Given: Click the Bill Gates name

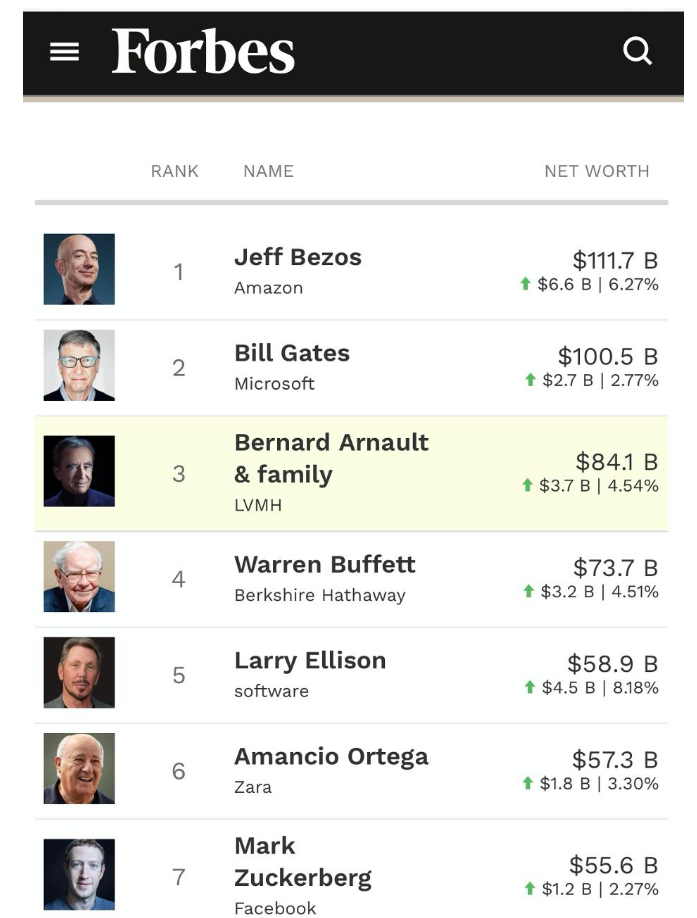Looking at the screenshot, I should click(x=292, y=353).
